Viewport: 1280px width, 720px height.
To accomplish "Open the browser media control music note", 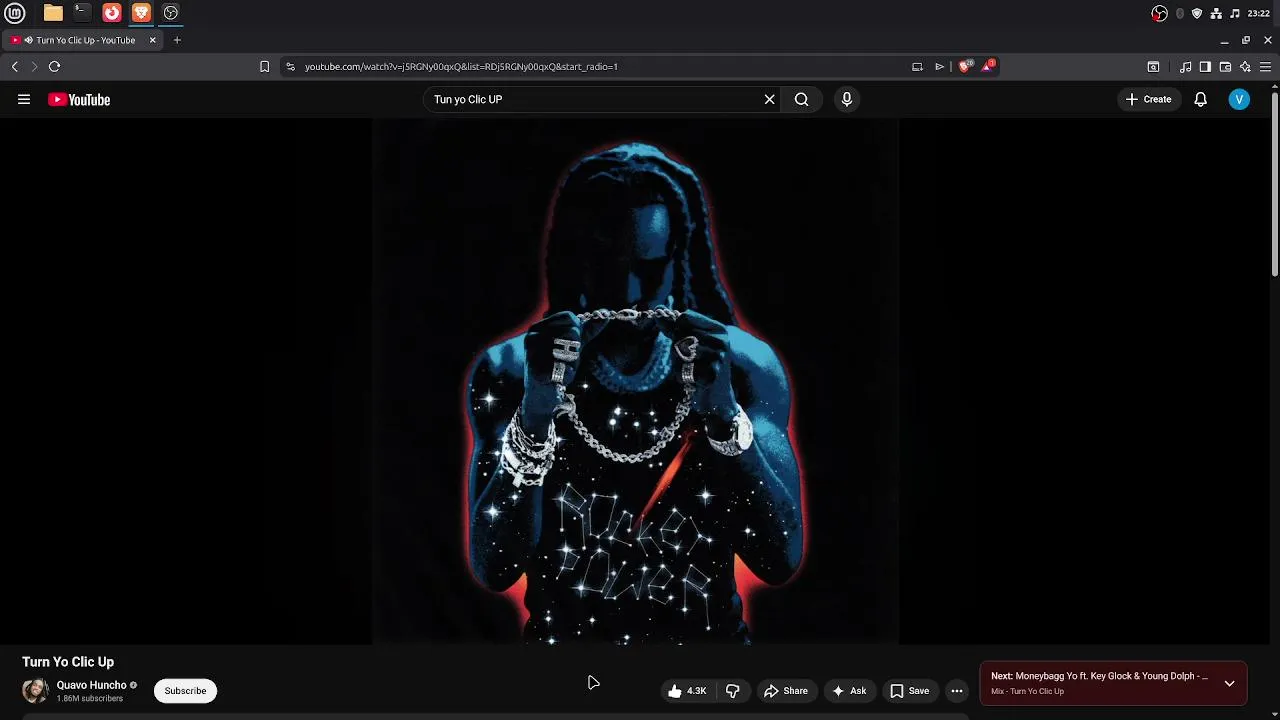I will (x=1185, y=67).
